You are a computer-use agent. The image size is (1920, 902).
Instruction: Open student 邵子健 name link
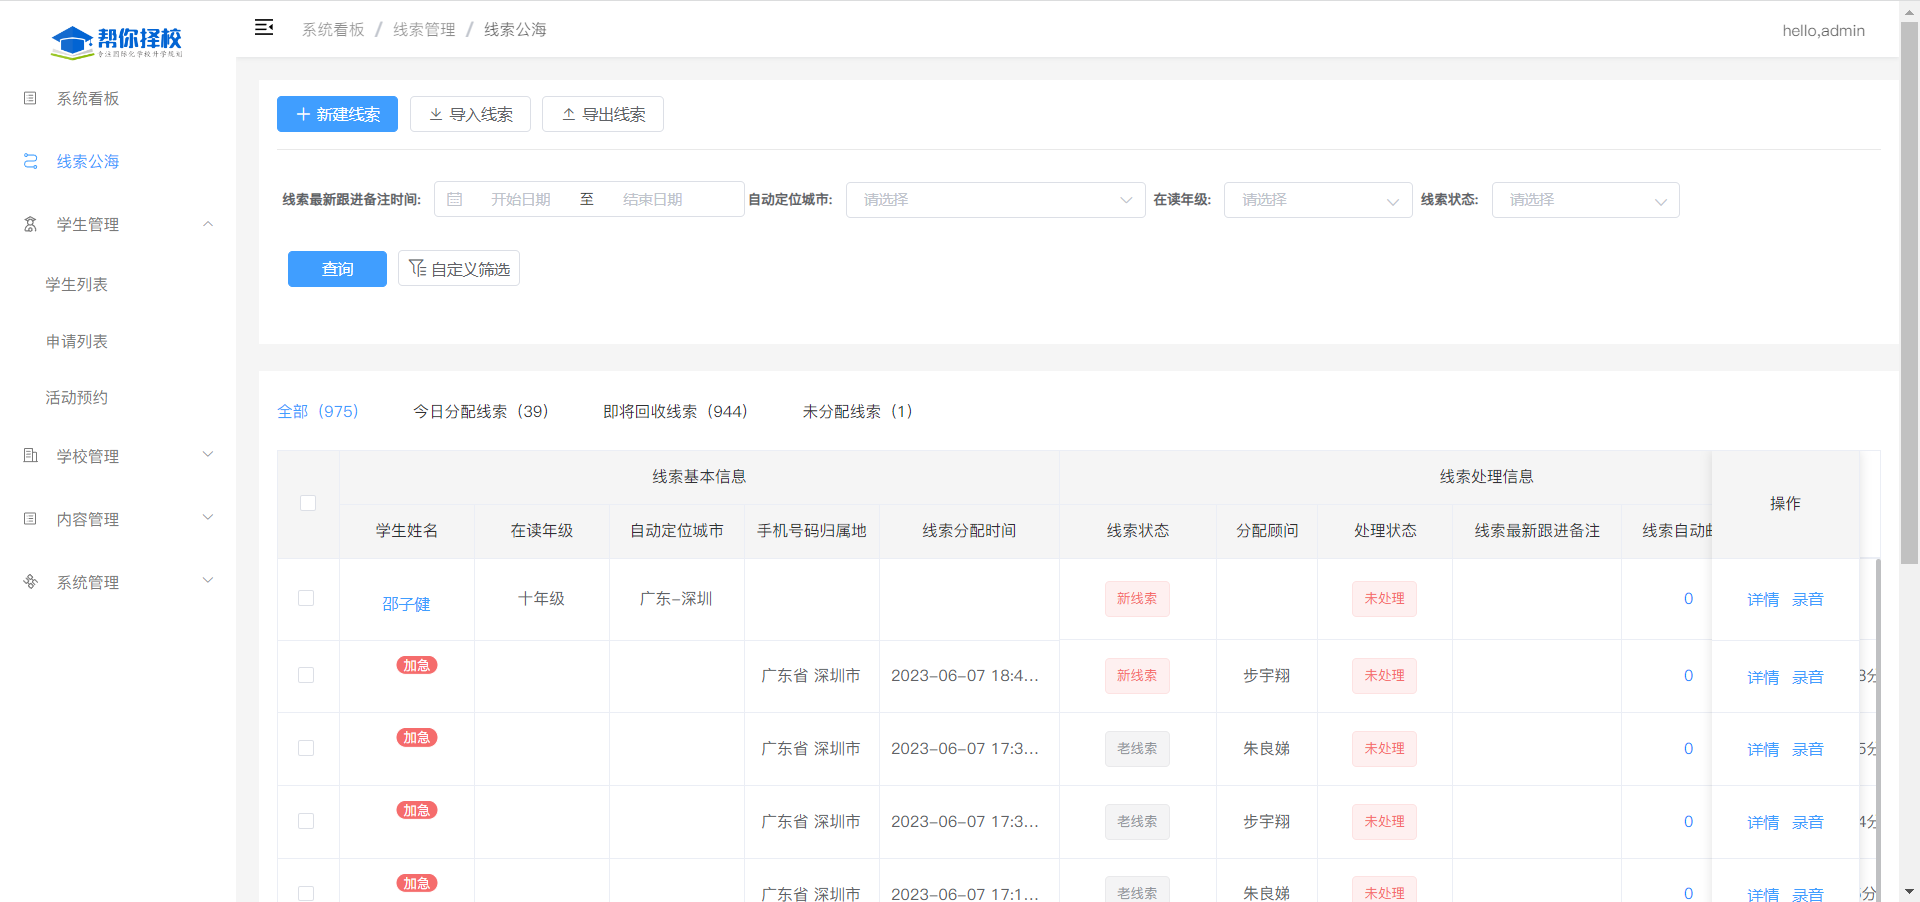coord(406,604)
